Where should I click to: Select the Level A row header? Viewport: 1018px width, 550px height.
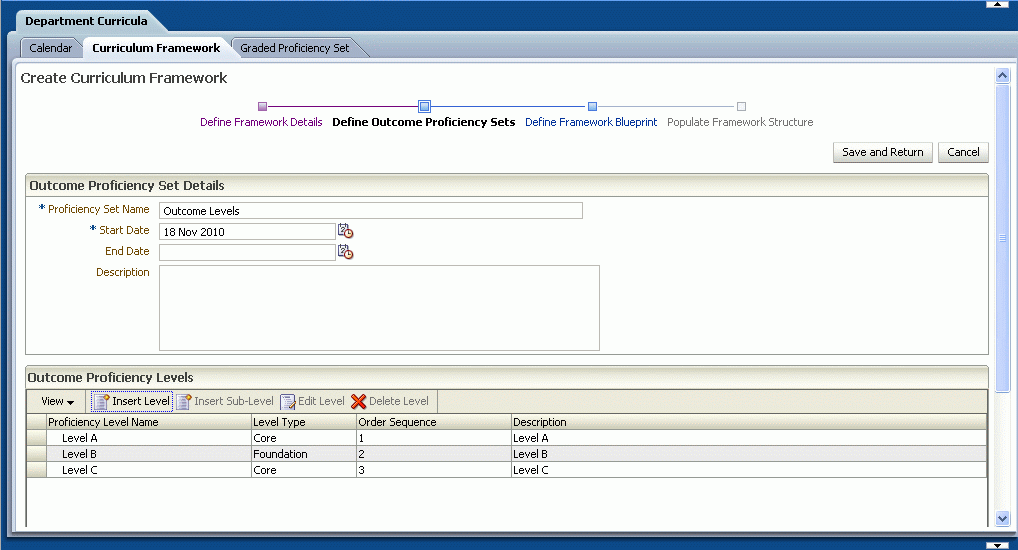(36, 438)
